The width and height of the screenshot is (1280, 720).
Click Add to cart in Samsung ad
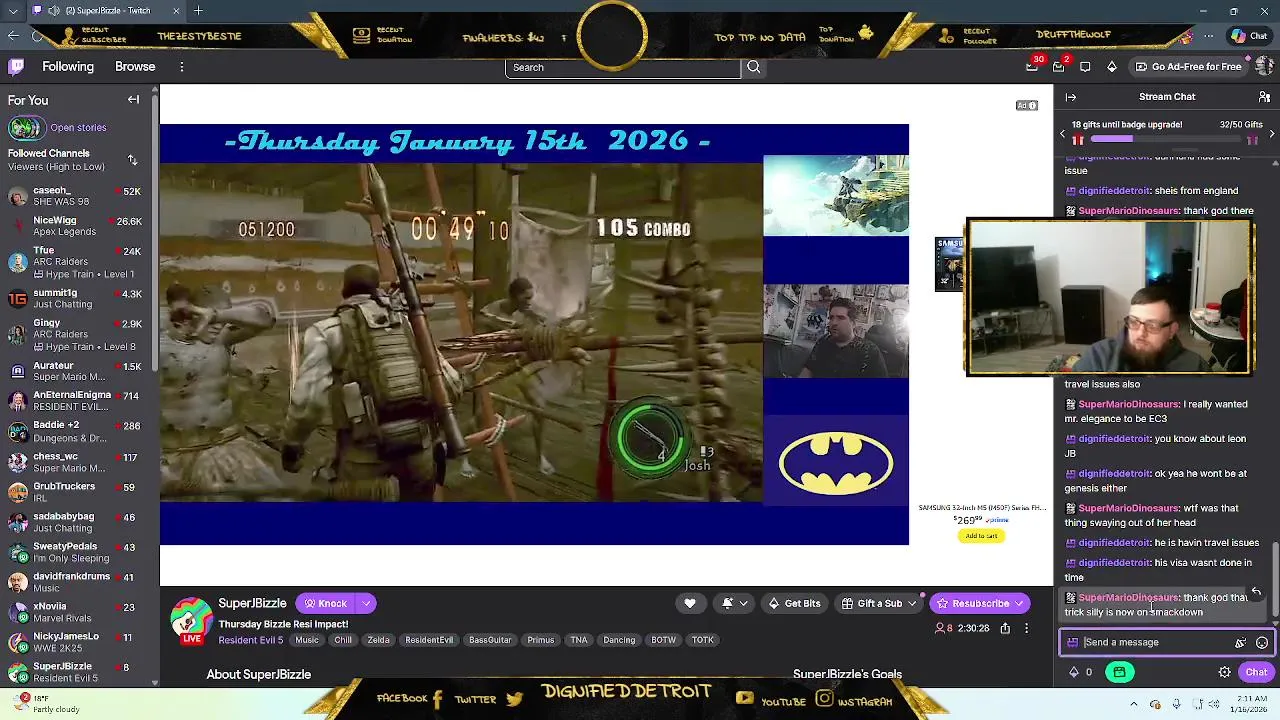981,536
